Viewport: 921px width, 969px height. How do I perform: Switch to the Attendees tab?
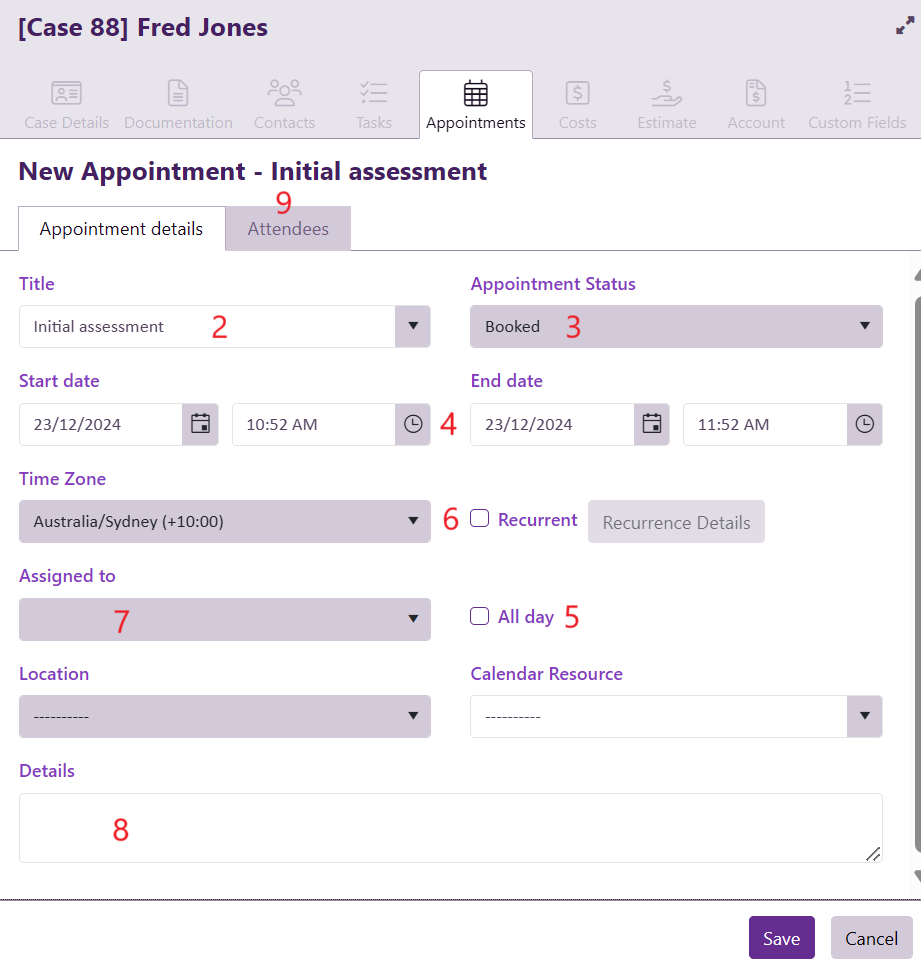point(288,229)
